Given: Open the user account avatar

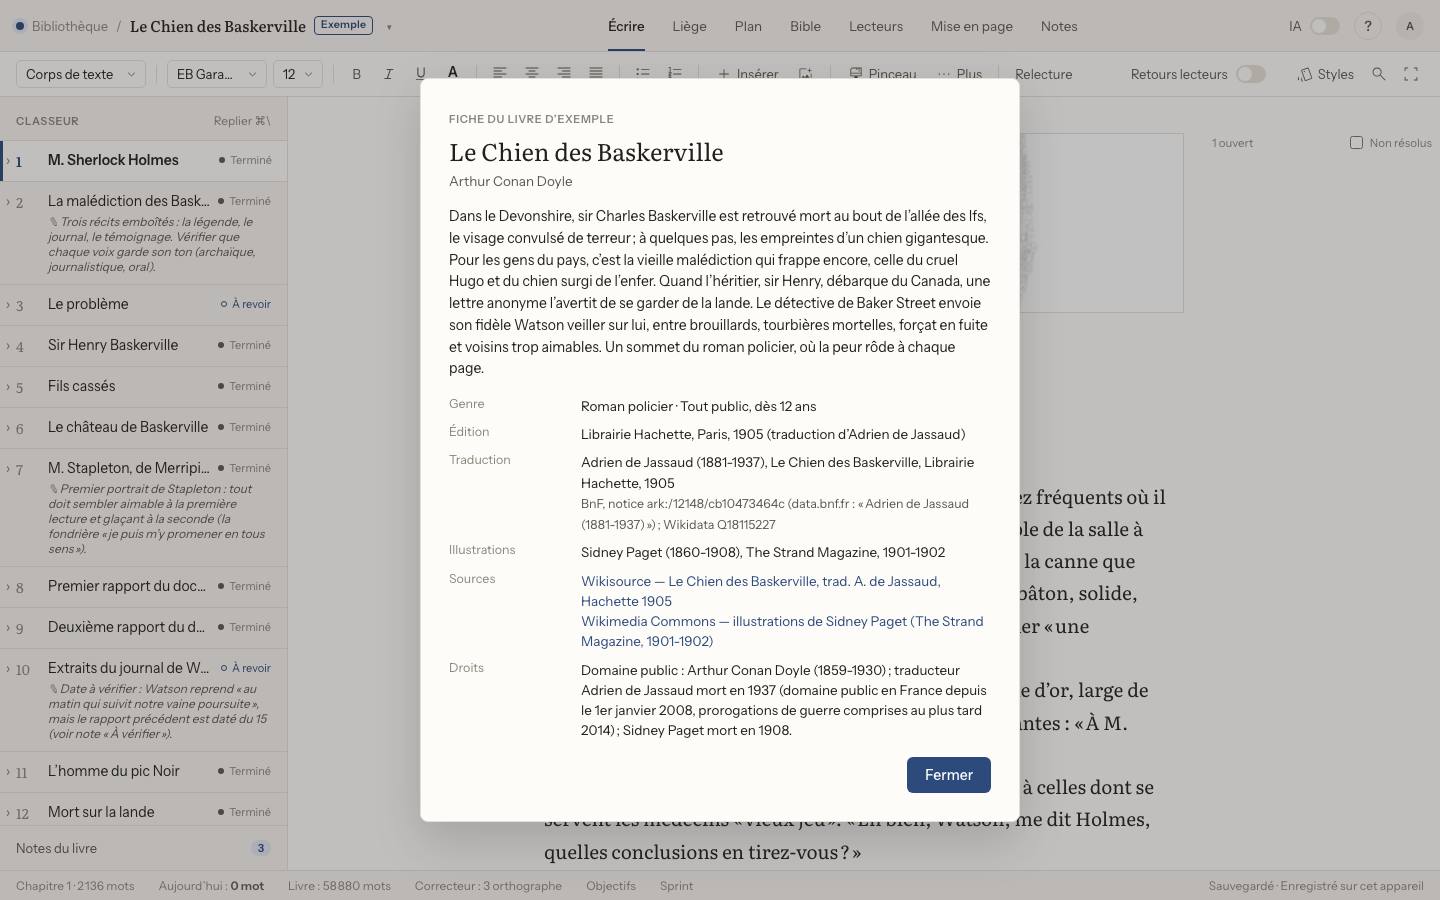Looking at the screenshot, I should pyautogui.click(x=1410, y=26).
